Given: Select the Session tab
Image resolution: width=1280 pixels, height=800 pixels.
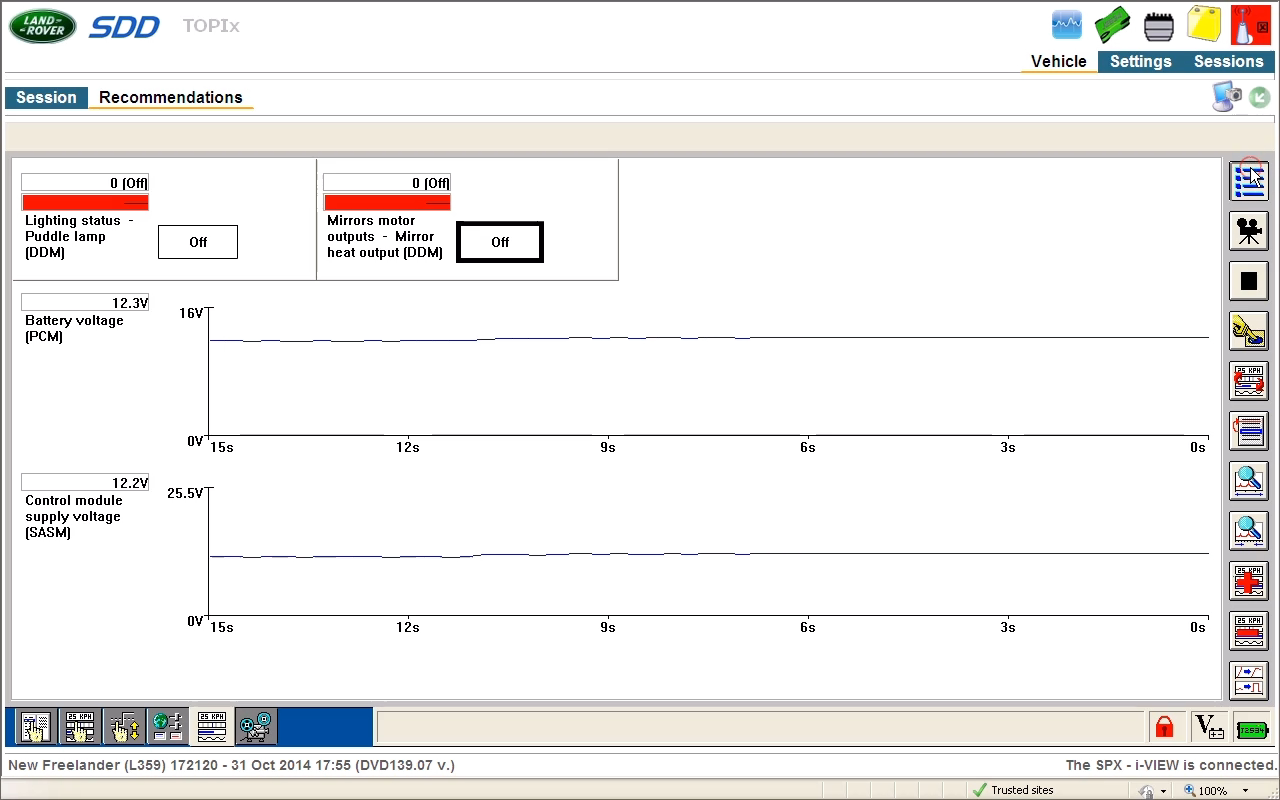Looking at the screenshot, I should coord(46,97).
